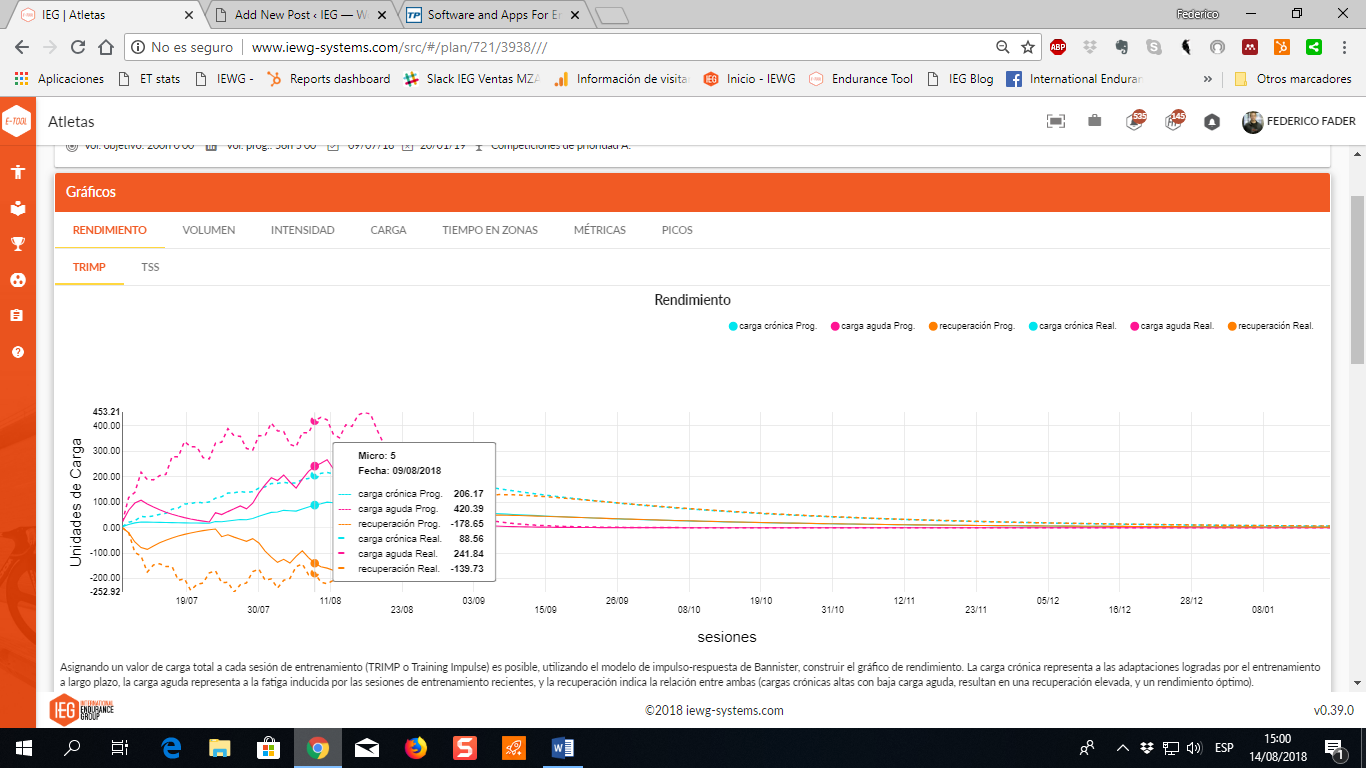1366x768 pixels.
Task: Open notifications badge showing 535
Action: tap(1136, 120)
